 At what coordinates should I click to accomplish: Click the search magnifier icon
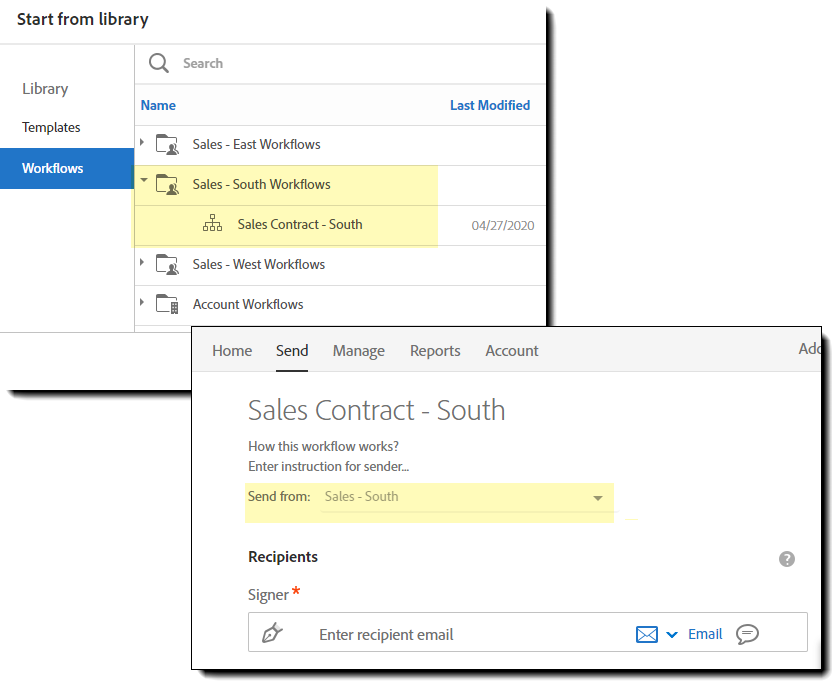tap(159, 63)
